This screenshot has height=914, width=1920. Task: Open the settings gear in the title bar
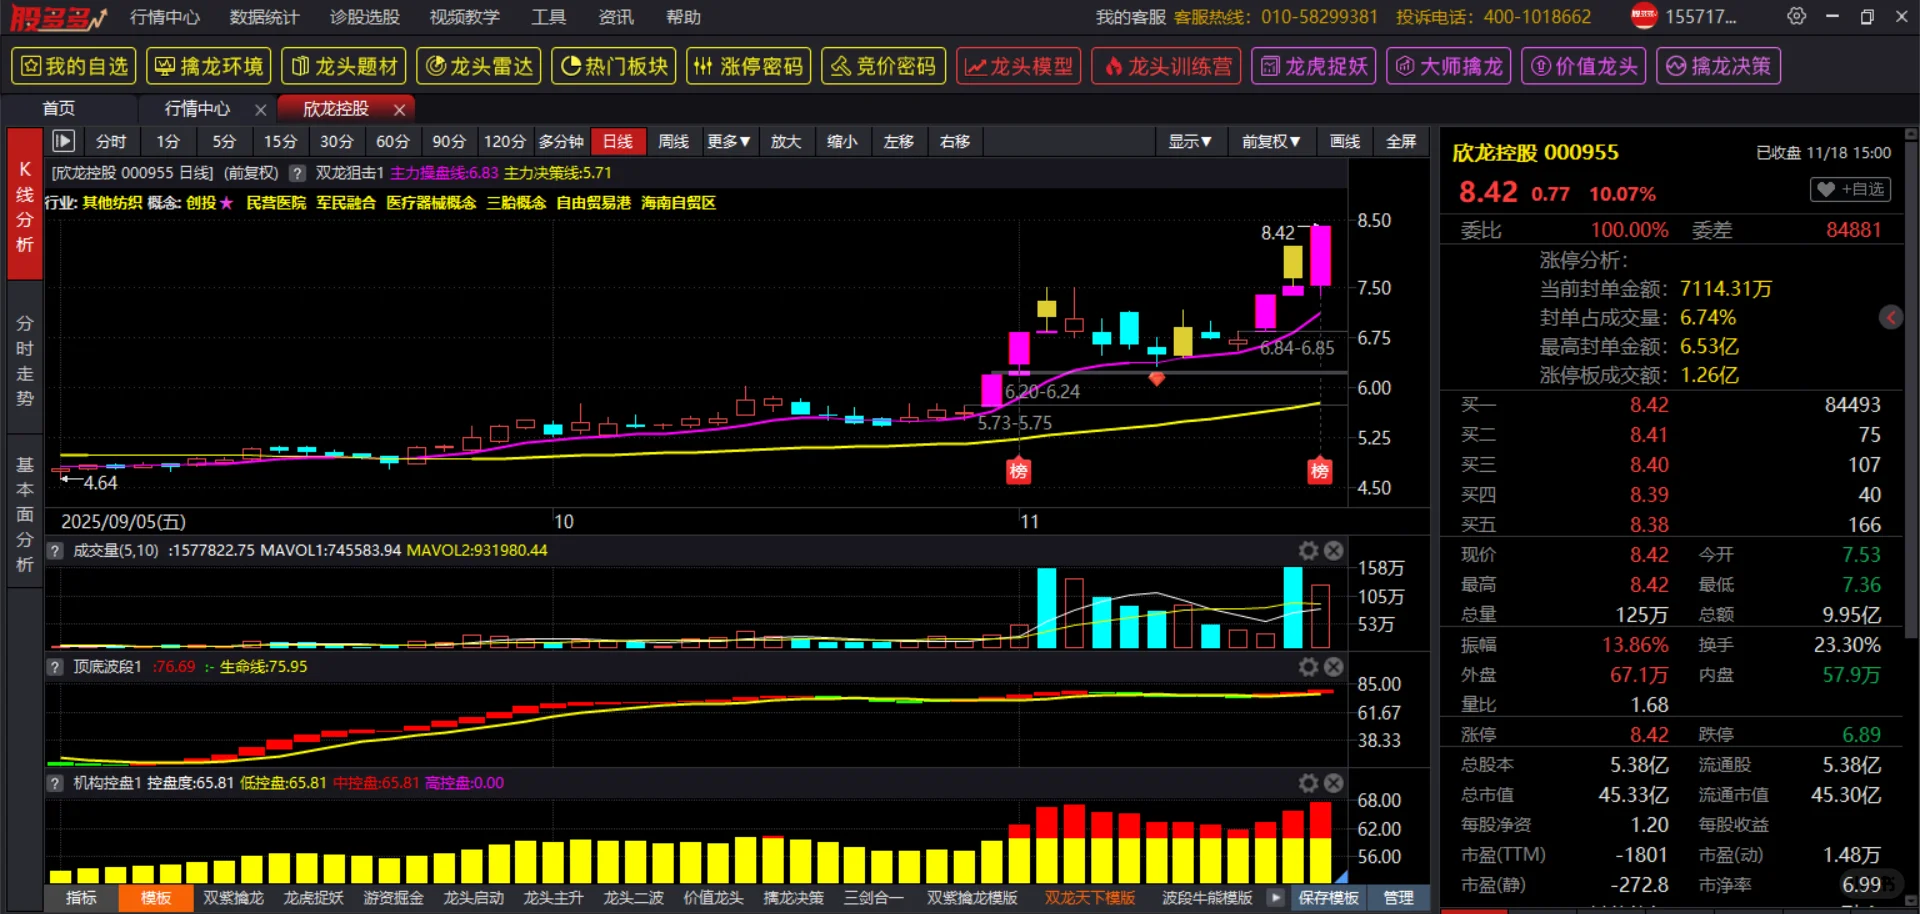[1797, 16]
